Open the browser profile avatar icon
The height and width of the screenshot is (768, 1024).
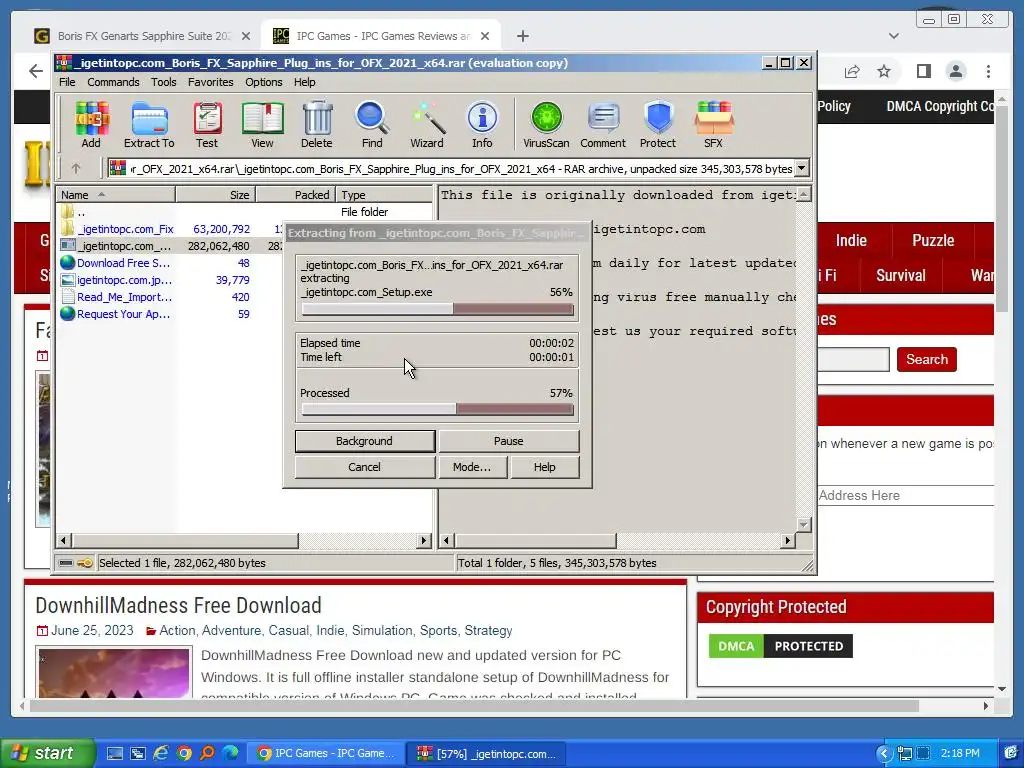(955, 71)
